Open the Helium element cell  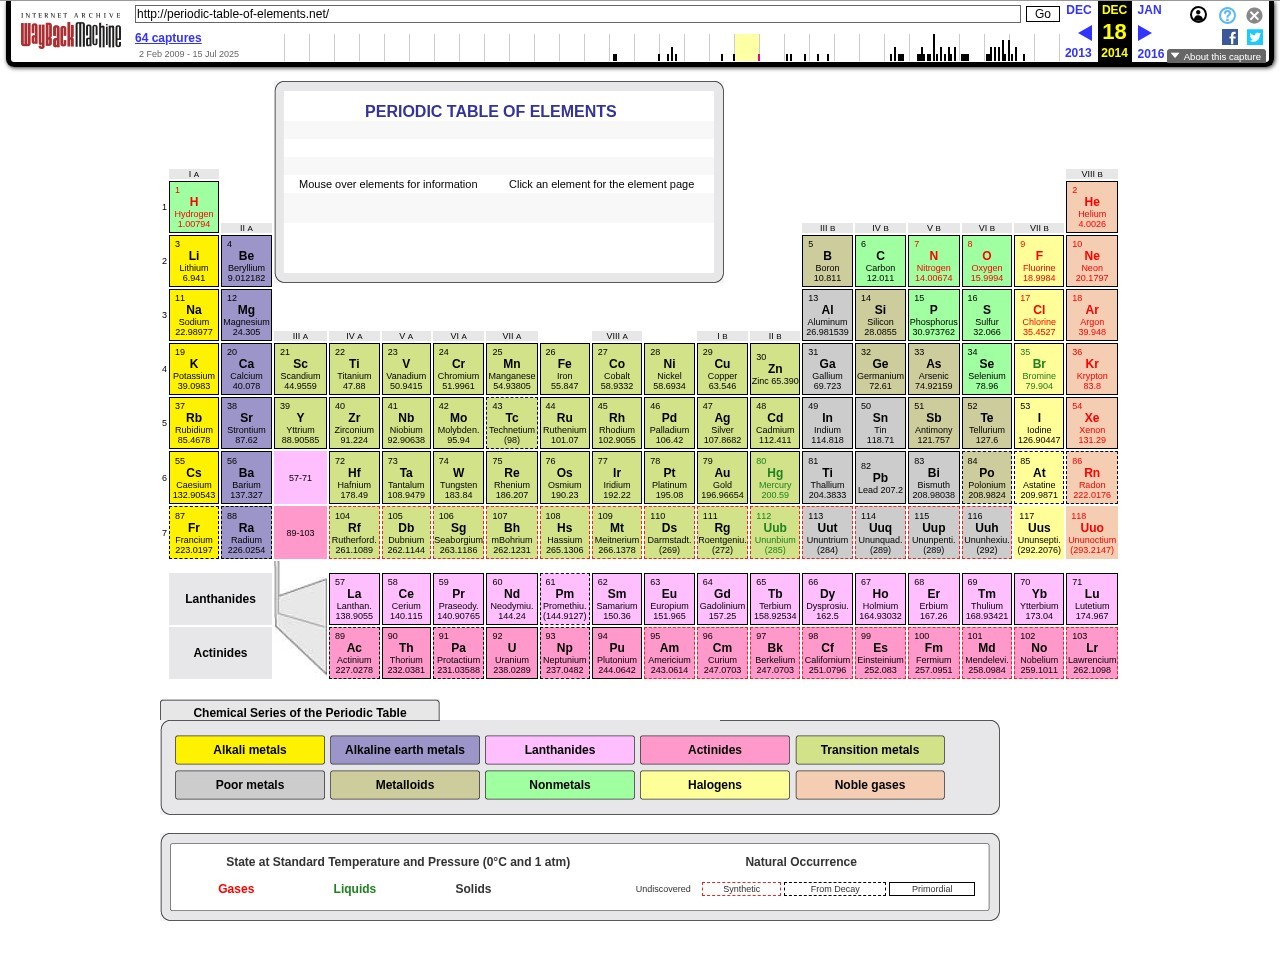pyautogui.click(x=1092, y=207)
